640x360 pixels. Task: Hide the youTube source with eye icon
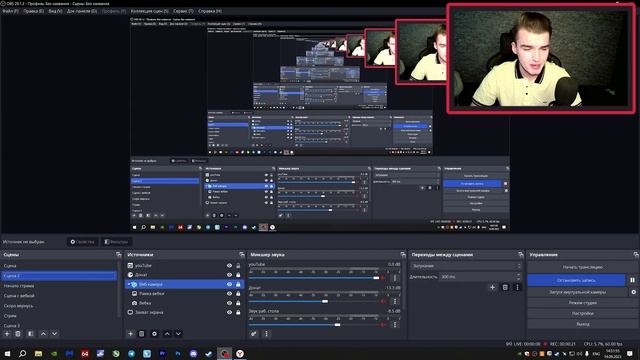pos(229,266)
